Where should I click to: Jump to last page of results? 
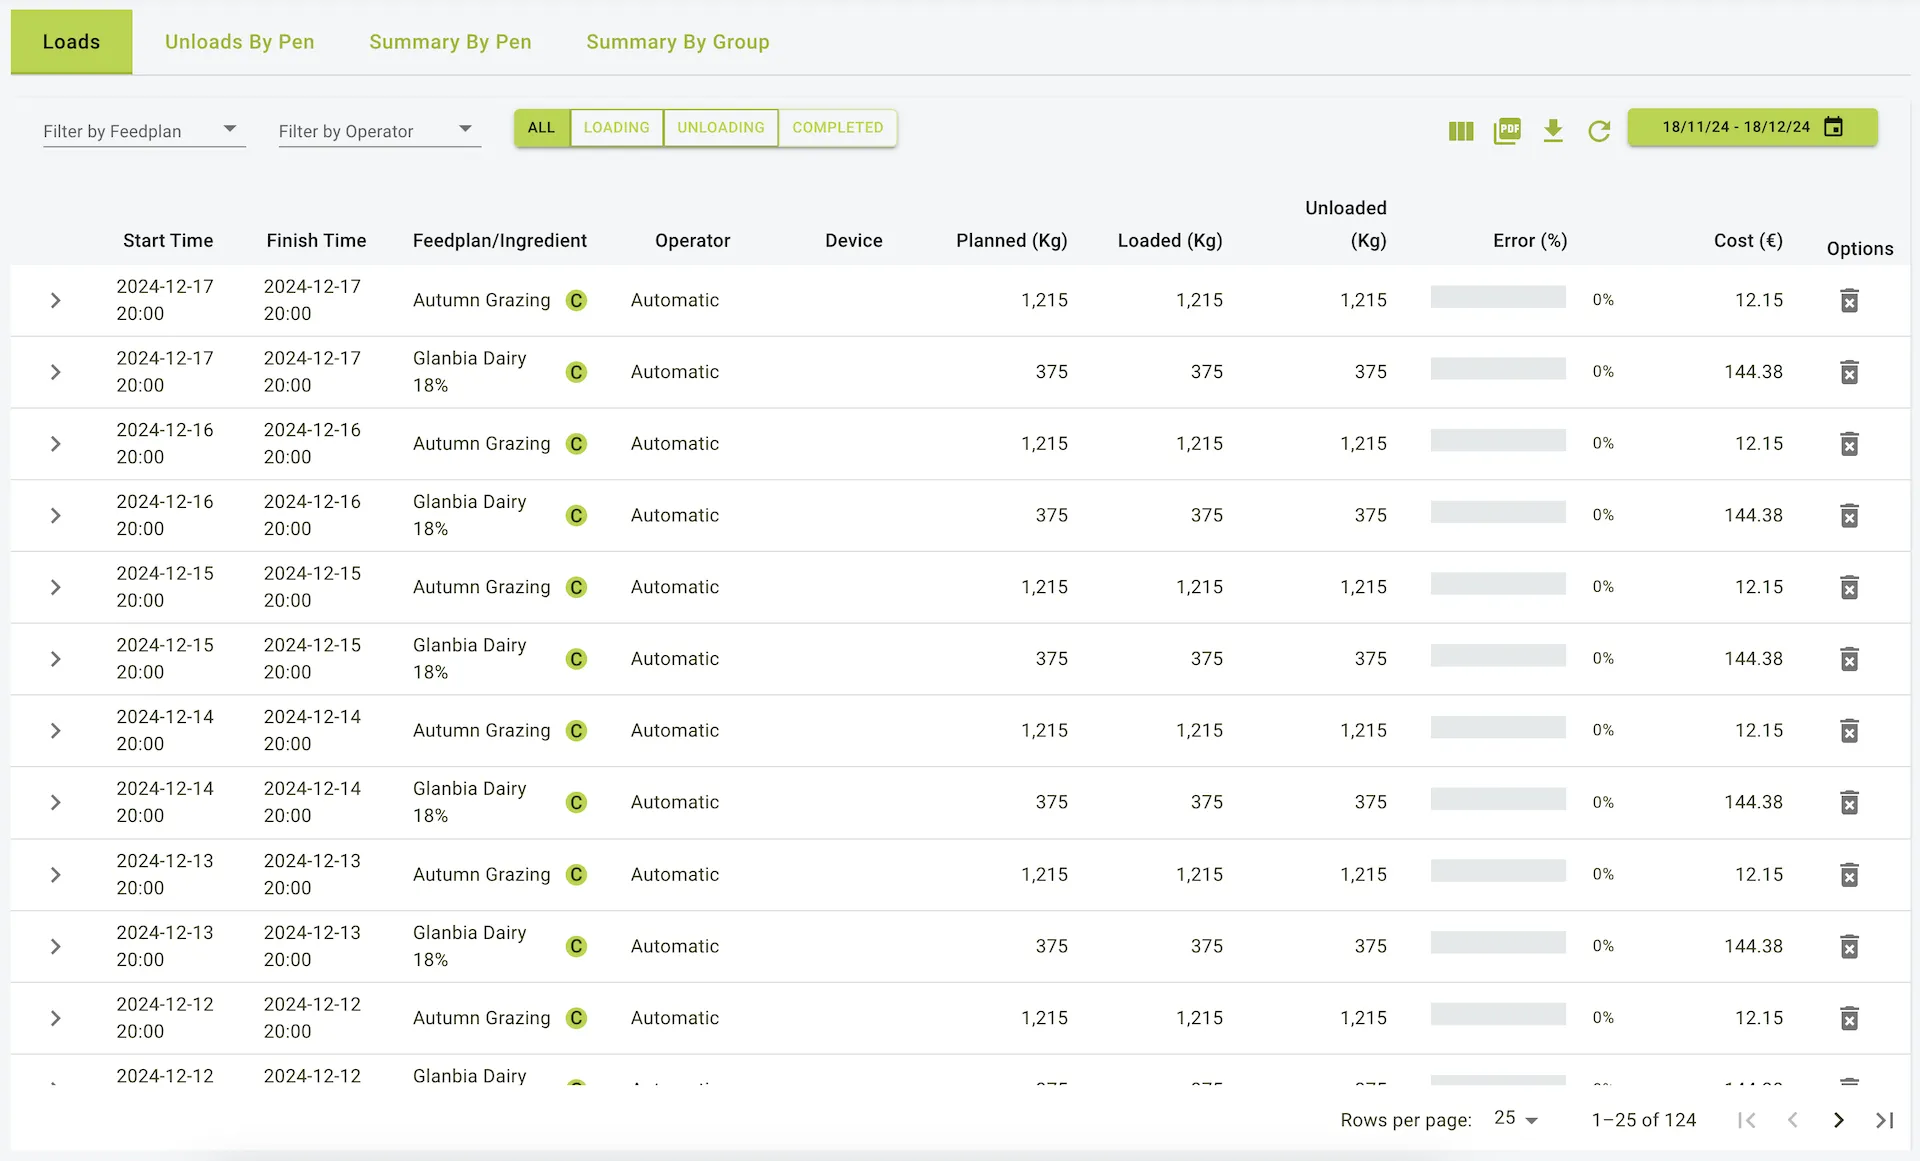tap(1884, 1120)
